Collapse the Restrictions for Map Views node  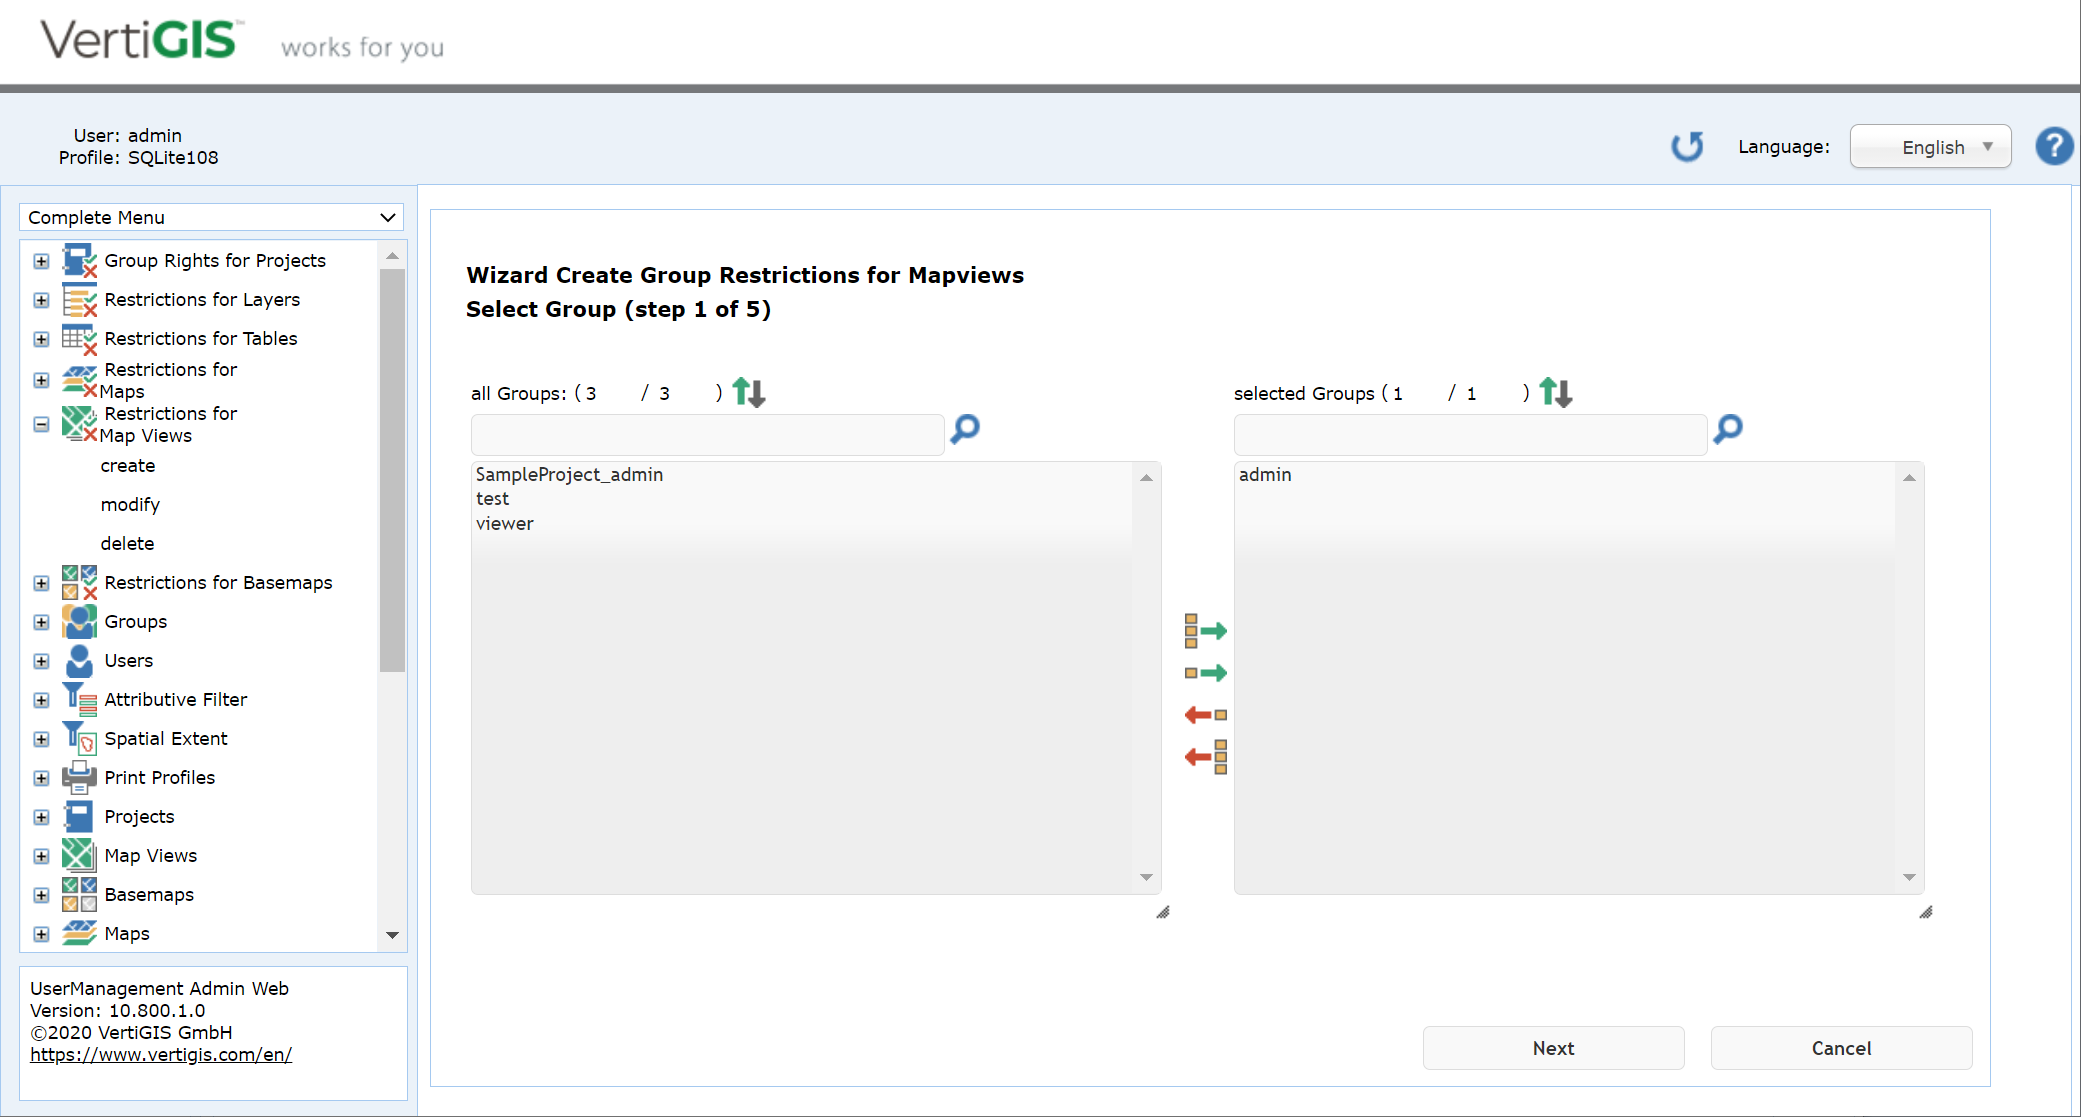coord(41,424)
